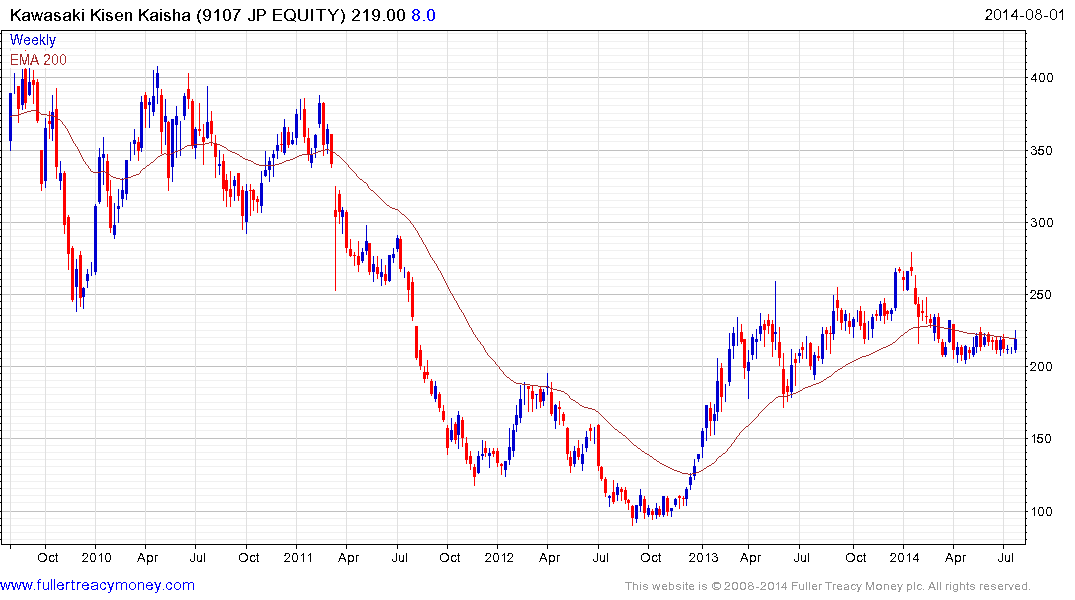Image resolution: width=1075 pixels, height=600 pixels.
Task: Click the 400 price axis label
Action: pyautogui.click(x=1042, y=77)
